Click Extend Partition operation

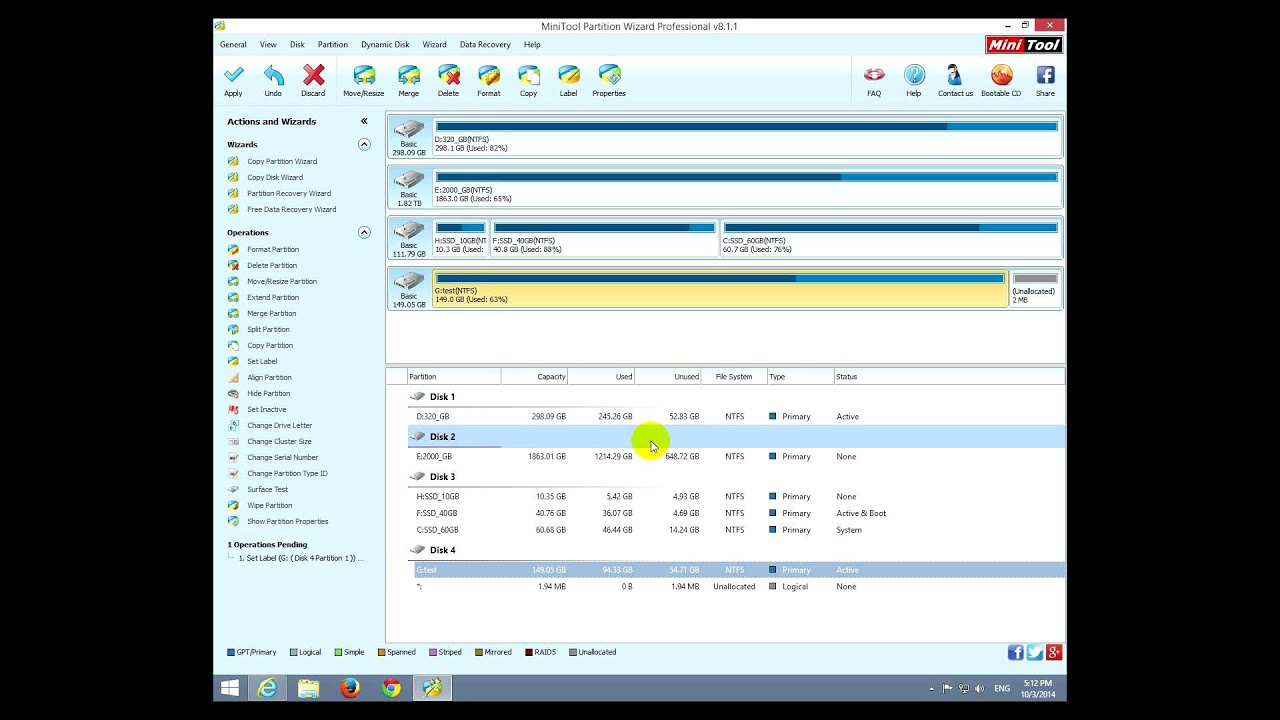click(273, 297)
